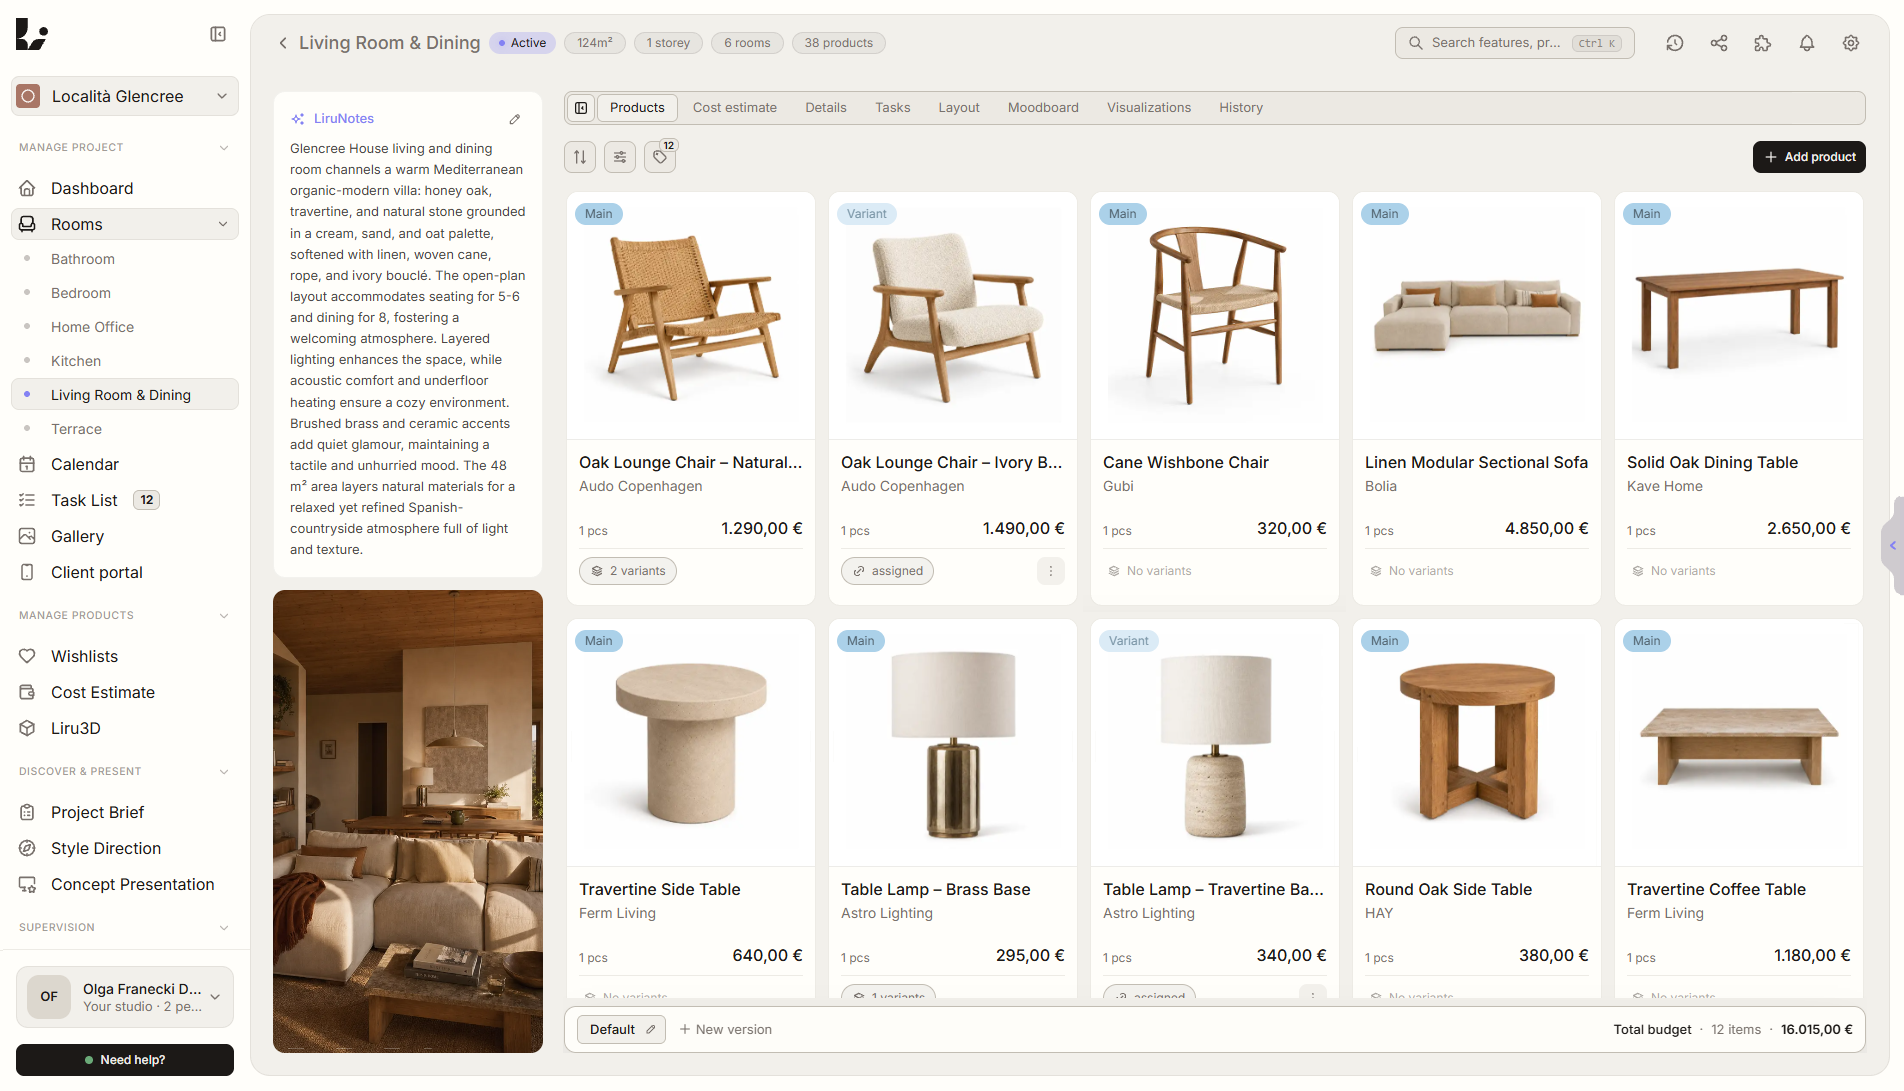Viewport: 1904px width, 1091px height.
Task: Open the sort products arrows button
Action: point(580,157)
